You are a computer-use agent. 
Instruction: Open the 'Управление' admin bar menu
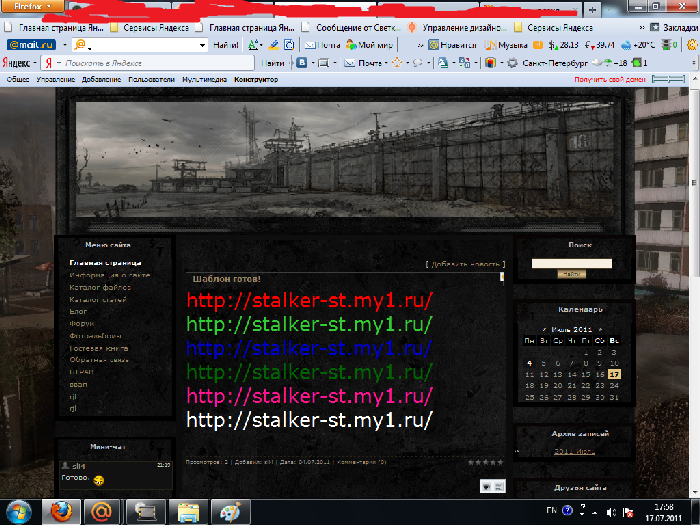(55, 79)
